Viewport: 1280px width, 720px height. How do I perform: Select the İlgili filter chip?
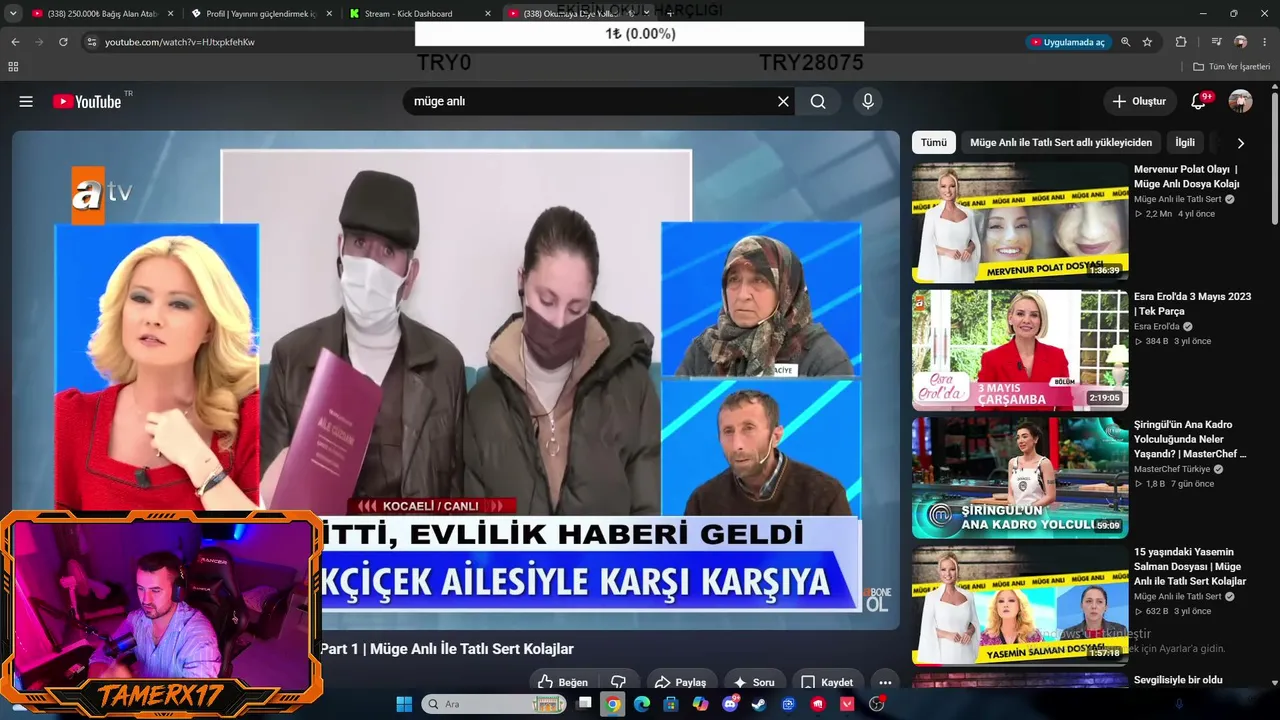(x=1185, y=143)
